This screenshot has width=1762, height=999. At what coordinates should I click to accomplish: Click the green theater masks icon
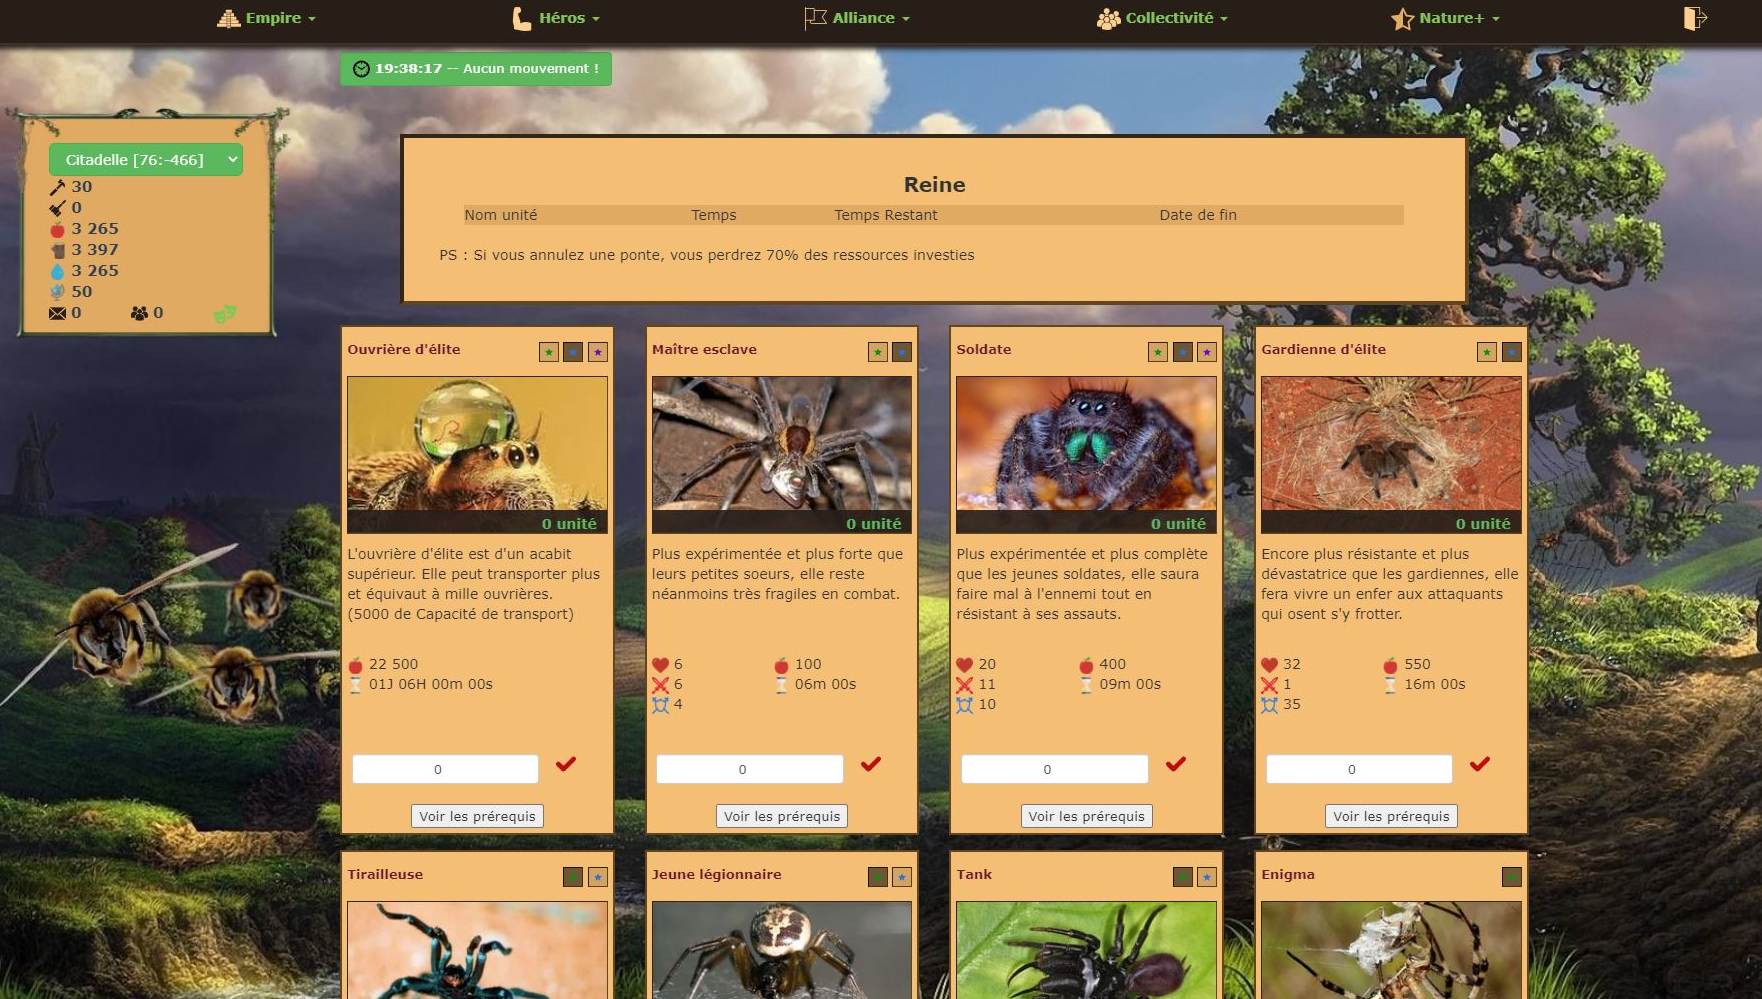click(225, 314)
